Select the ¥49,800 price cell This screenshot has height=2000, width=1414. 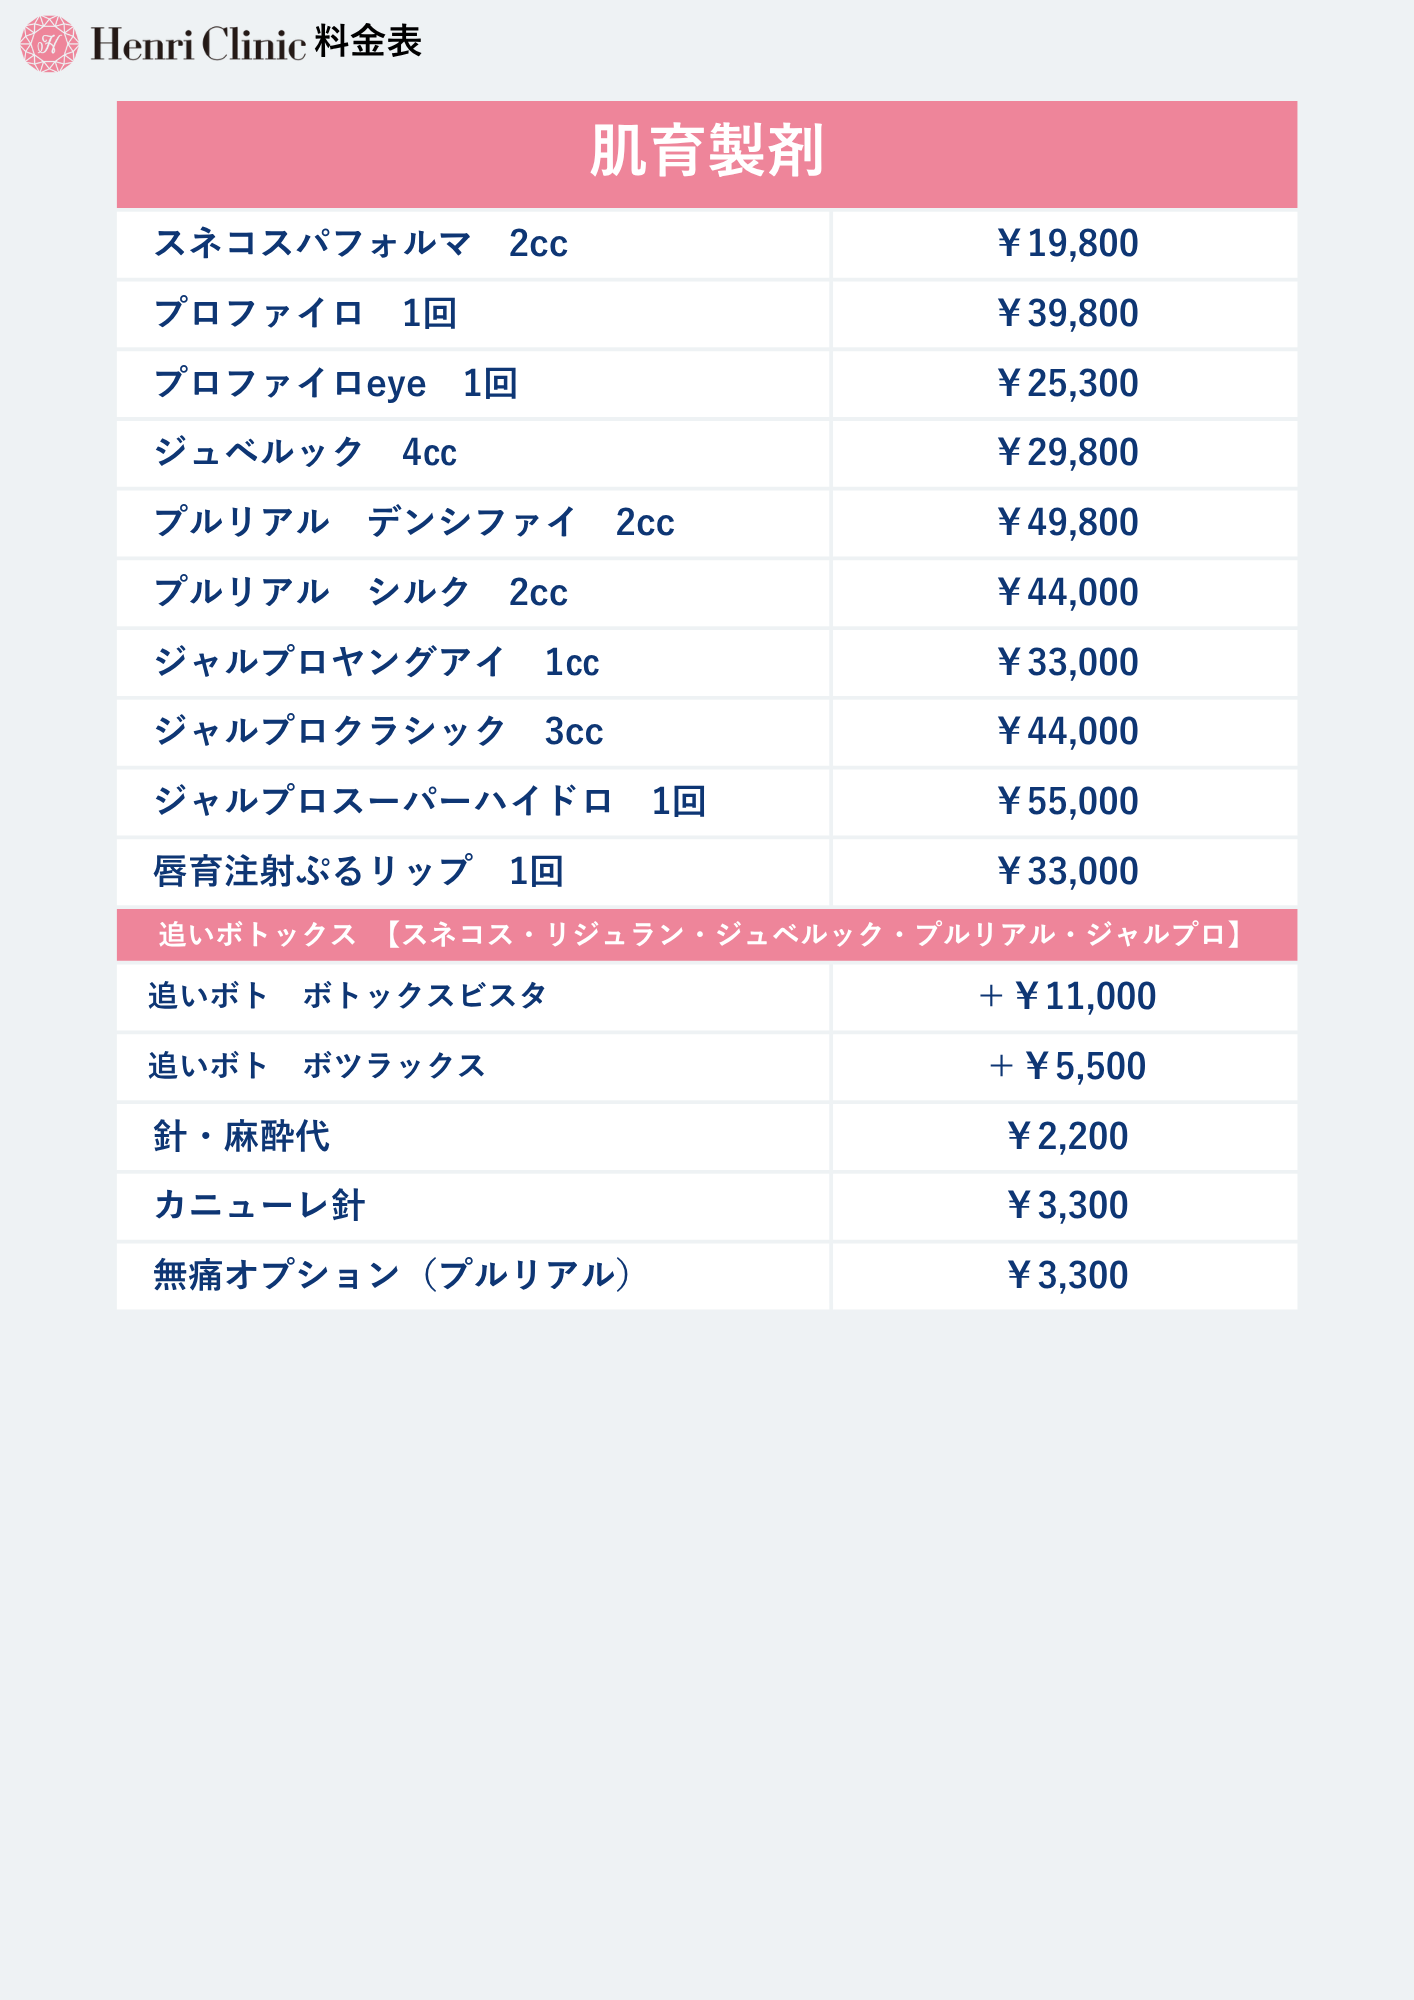1065,523
